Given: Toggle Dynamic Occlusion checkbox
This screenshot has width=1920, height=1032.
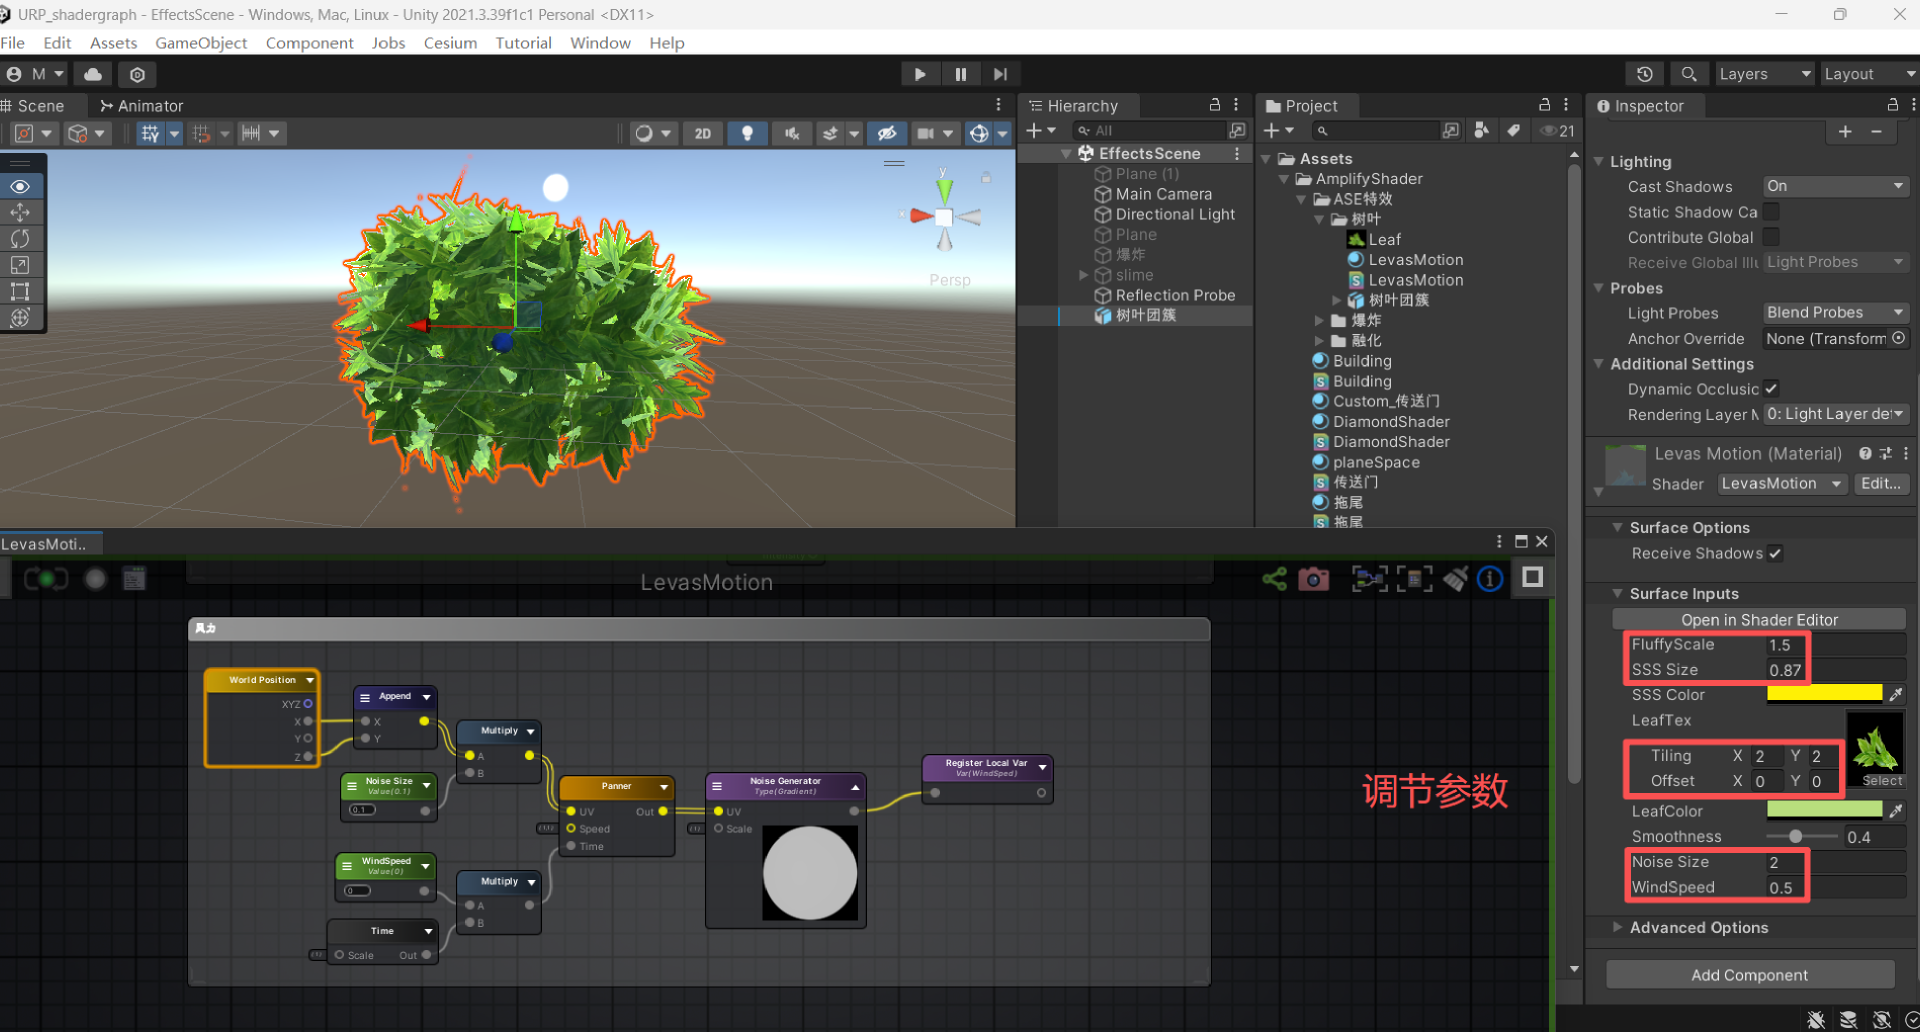Looking at the screenshot, I should point(1771,388).
